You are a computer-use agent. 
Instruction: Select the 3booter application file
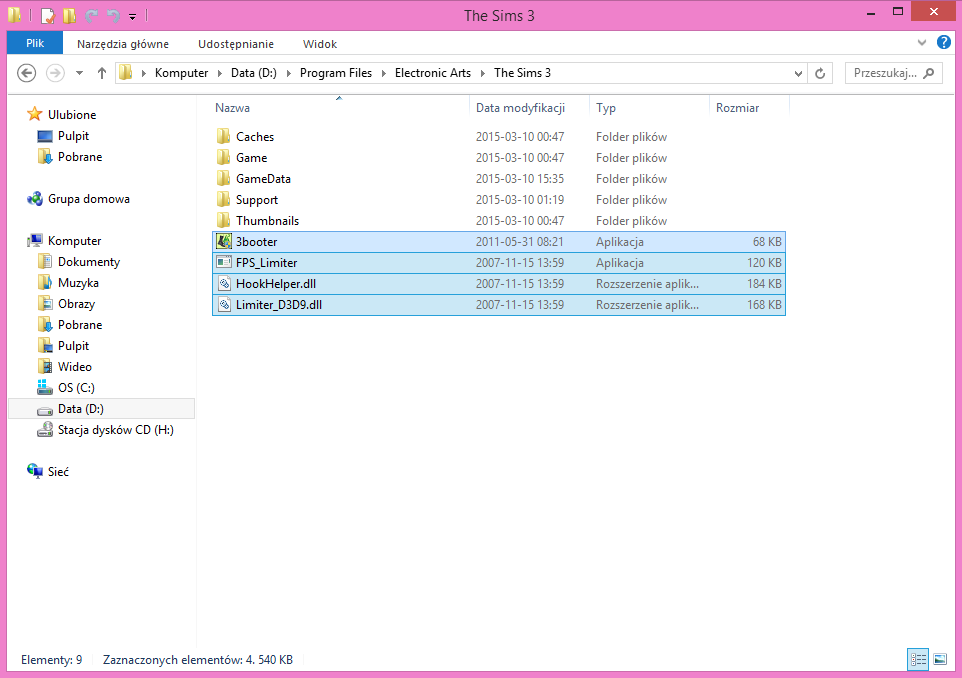point(257,242)
